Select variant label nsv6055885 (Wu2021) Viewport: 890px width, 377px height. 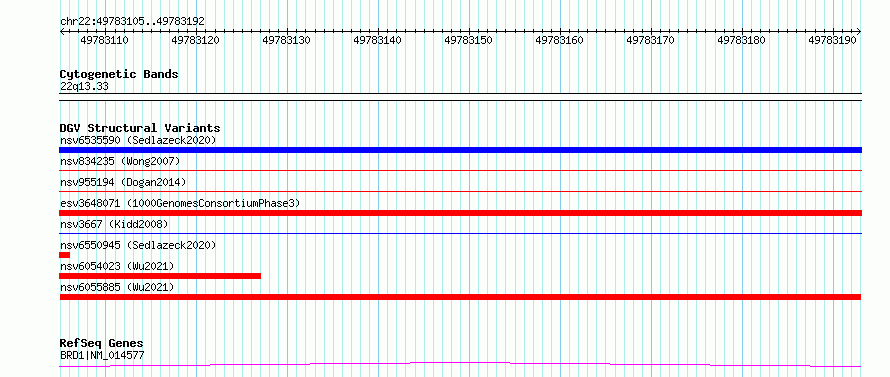pyautogui.click(x=117, y=287)
